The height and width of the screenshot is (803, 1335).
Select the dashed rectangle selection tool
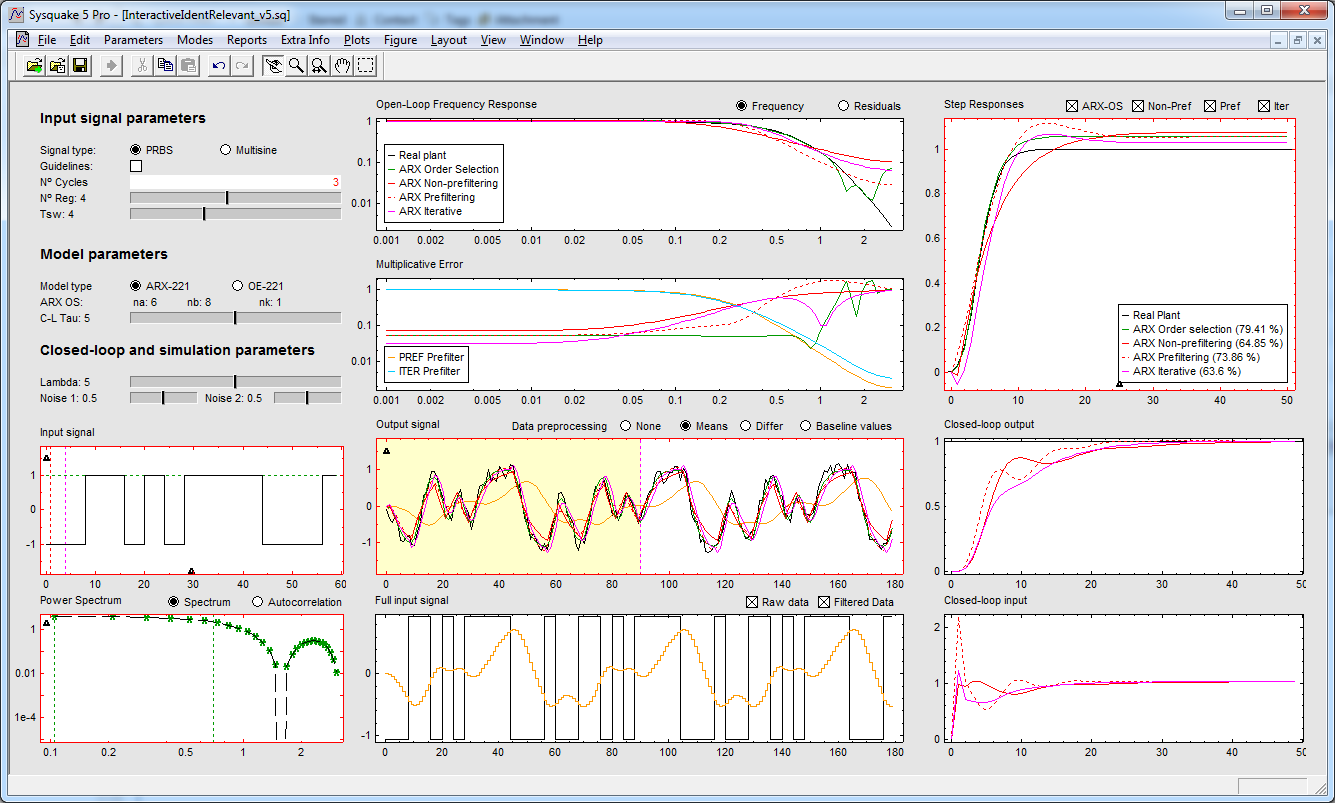[367, 66]
